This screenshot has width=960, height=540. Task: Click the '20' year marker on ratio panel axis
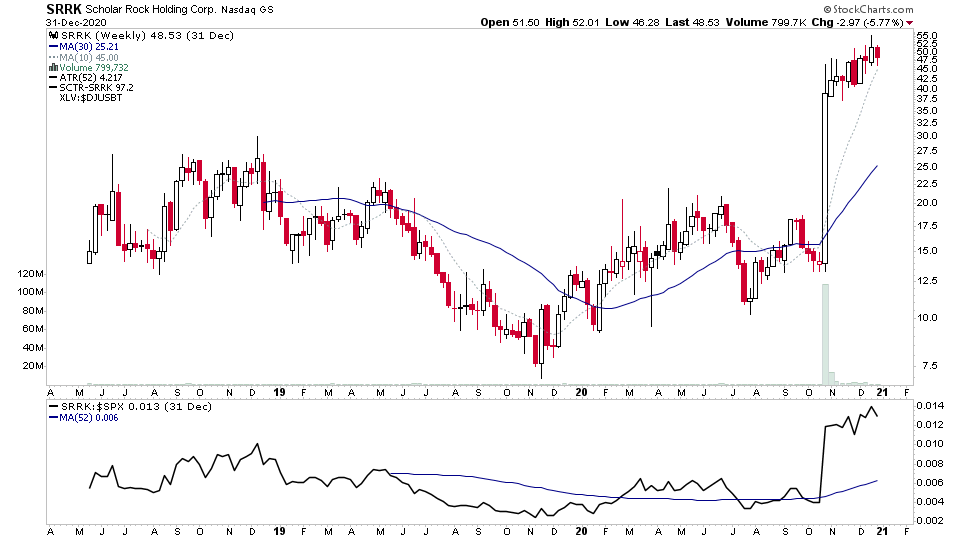581,531
